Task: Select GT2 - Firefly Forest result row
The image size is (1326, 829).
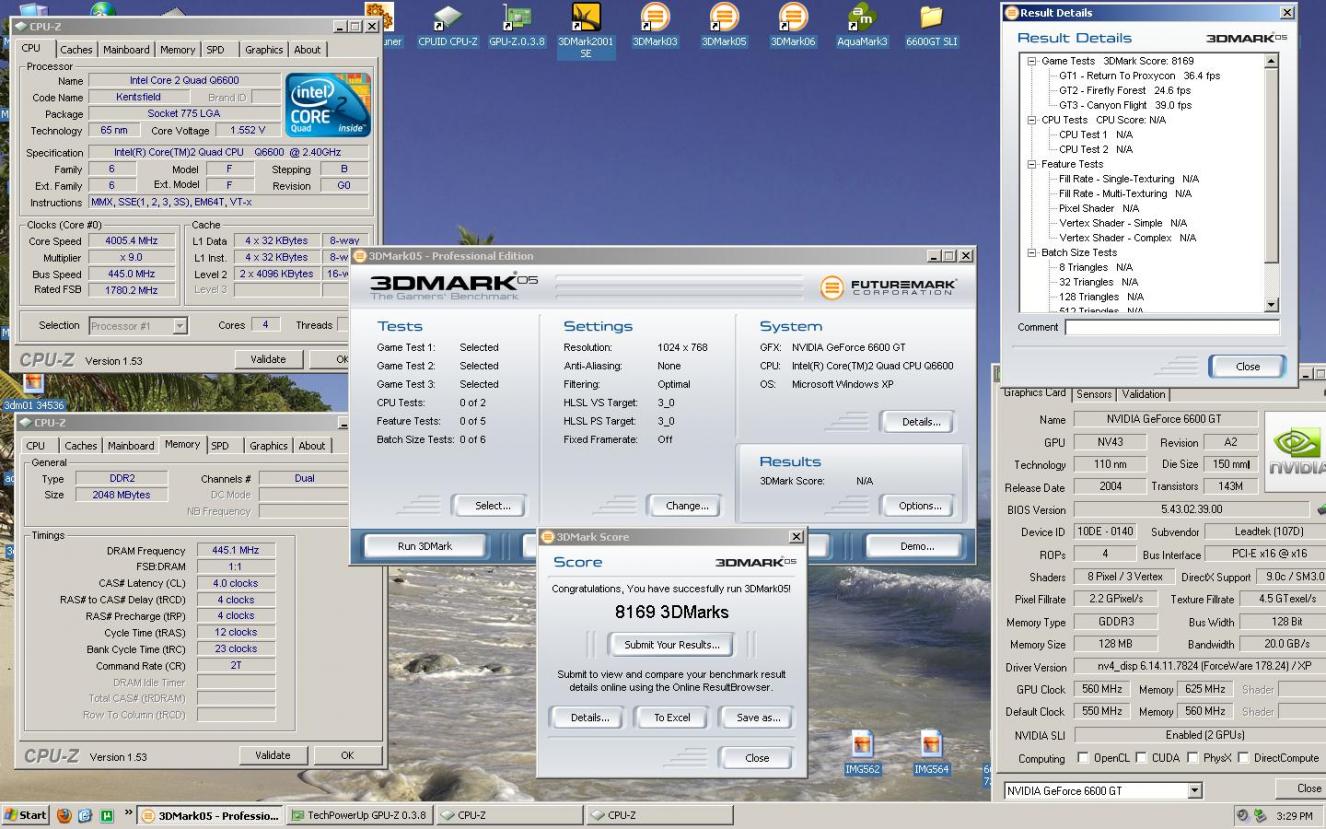Action: (1125, 91)
